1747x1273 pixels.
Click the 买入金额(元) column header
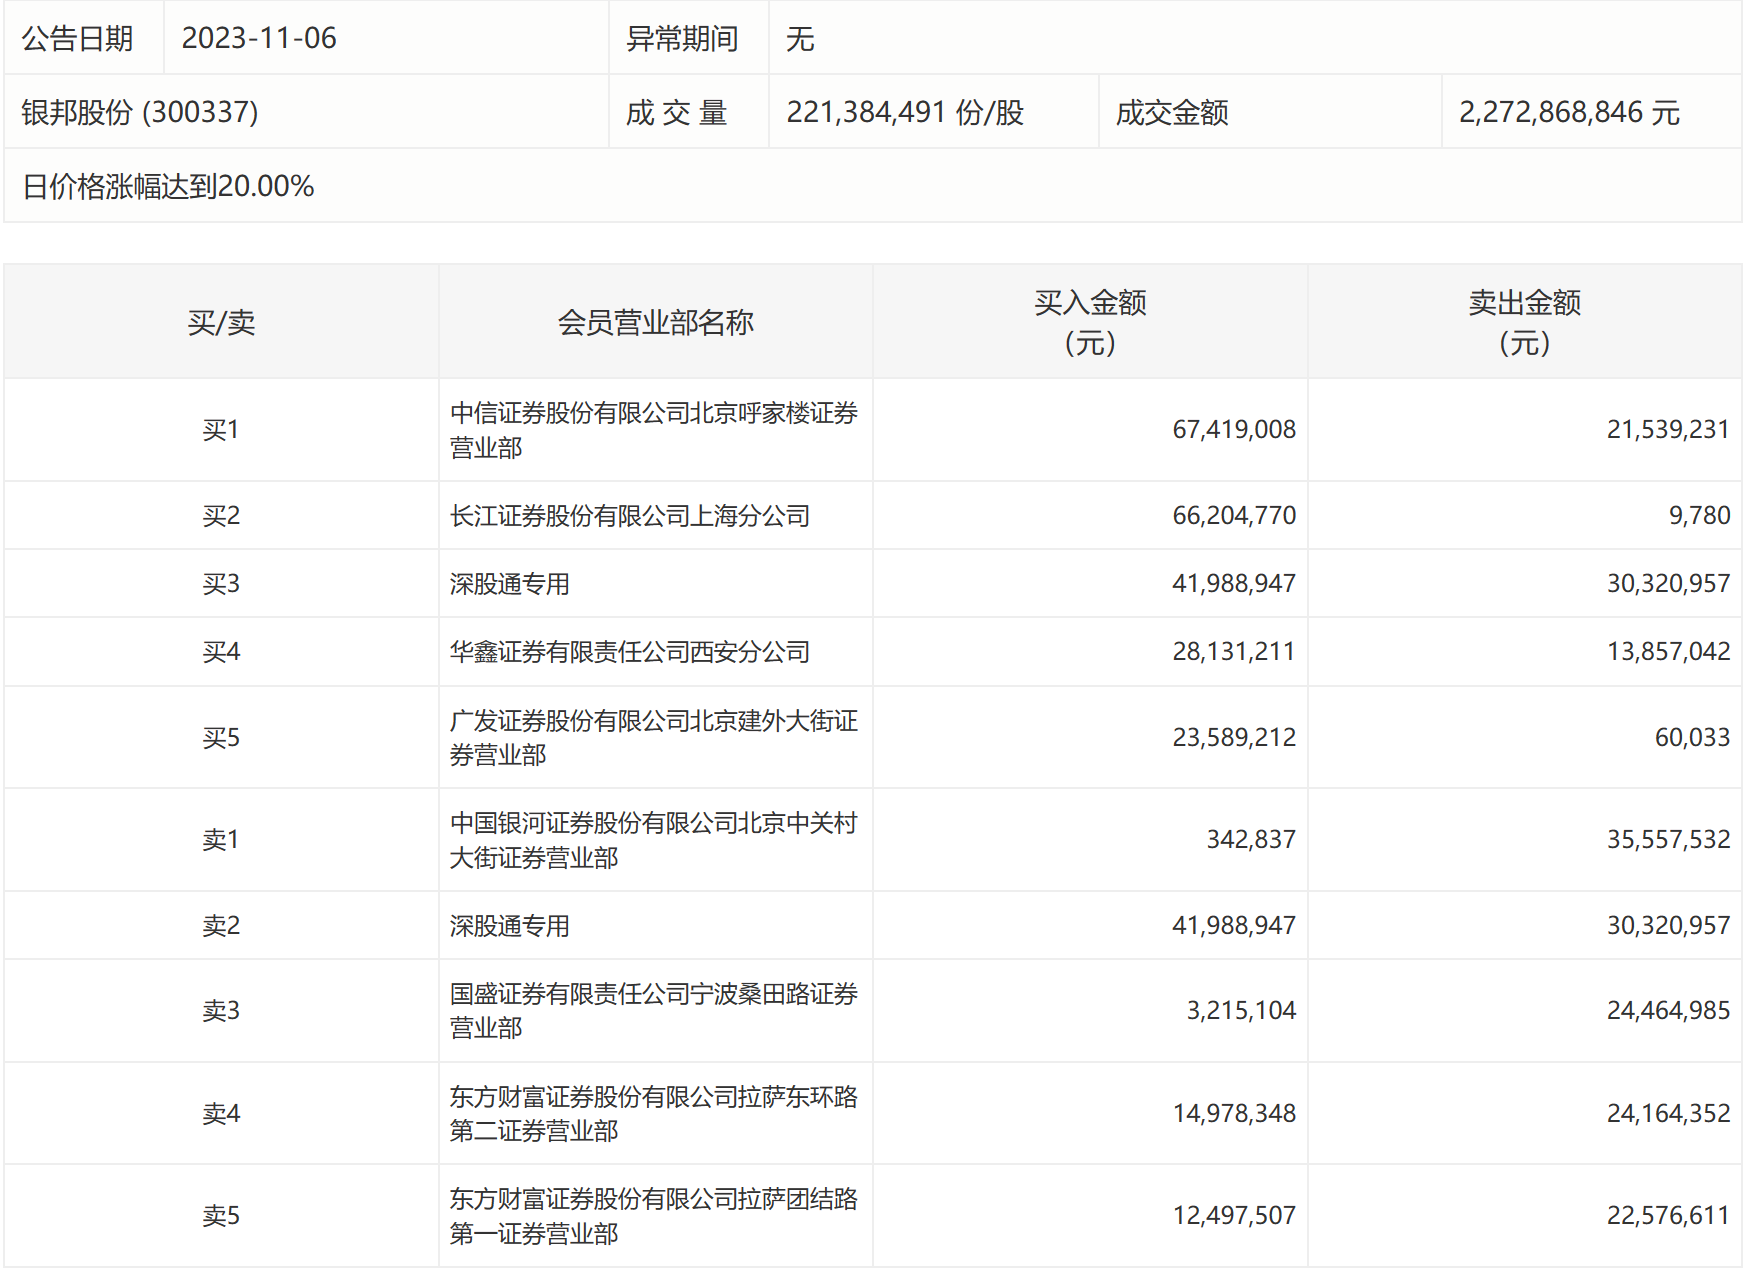coord(1090,322)
